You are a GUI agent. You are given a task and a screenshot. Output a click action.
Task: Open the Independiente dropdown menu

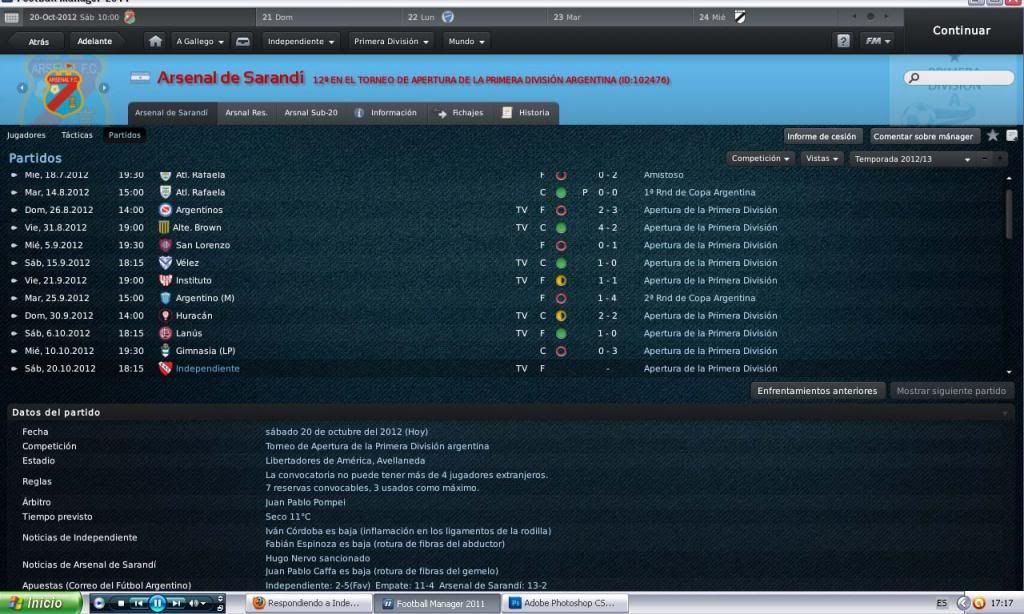[300, 42]
